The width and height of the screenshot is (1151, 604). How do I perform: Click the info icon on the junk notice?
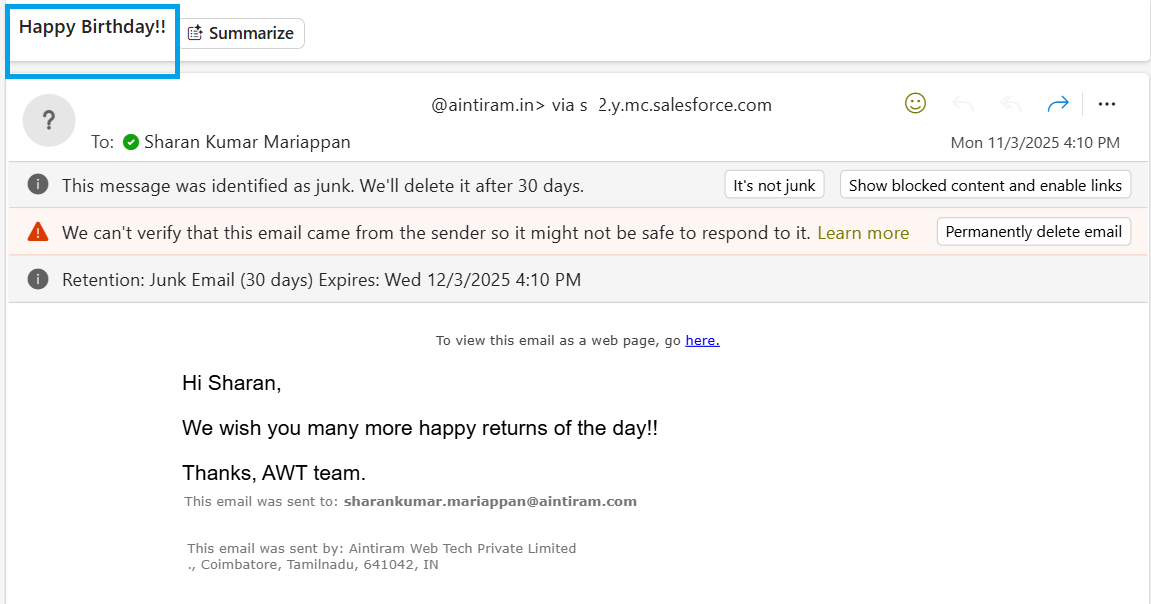point(38,185)
